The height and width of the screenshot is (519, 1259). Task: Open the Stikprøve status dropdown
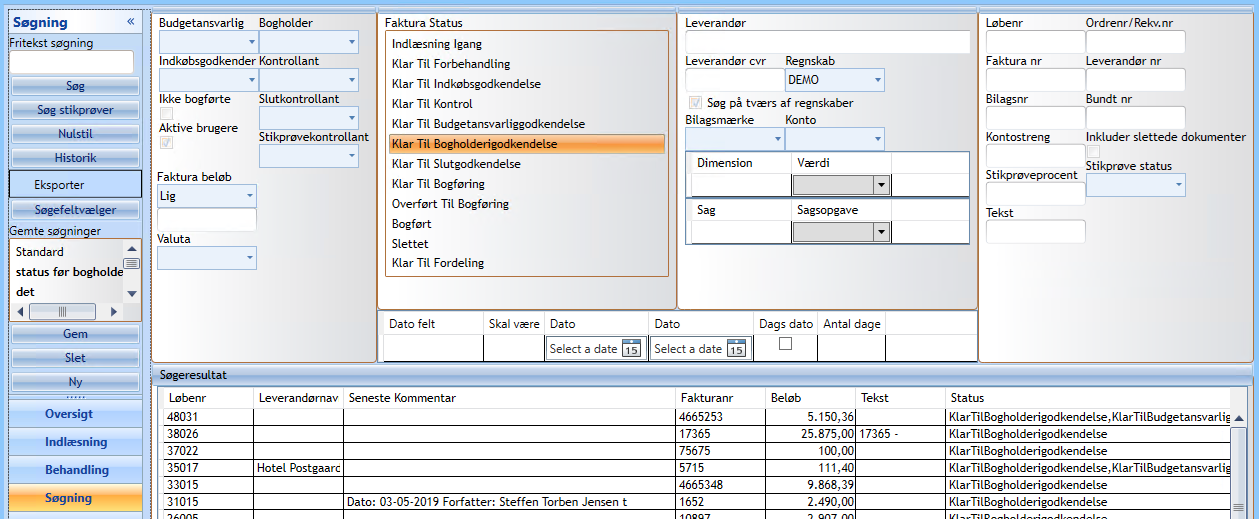coord(1135,184)
